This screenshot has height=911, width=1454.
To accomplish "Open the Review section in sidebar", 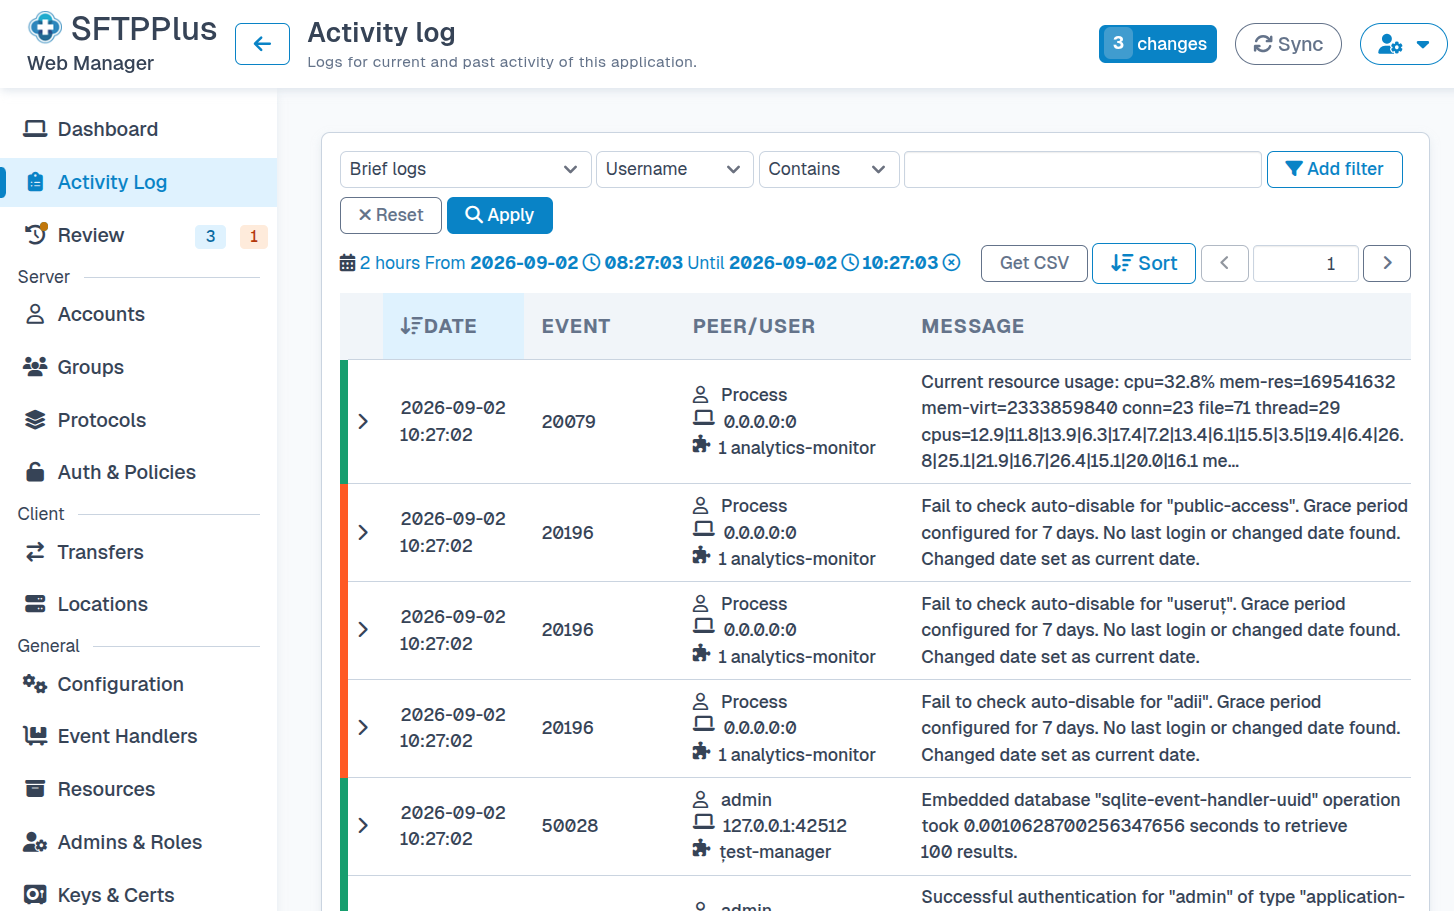I will 91,235.
